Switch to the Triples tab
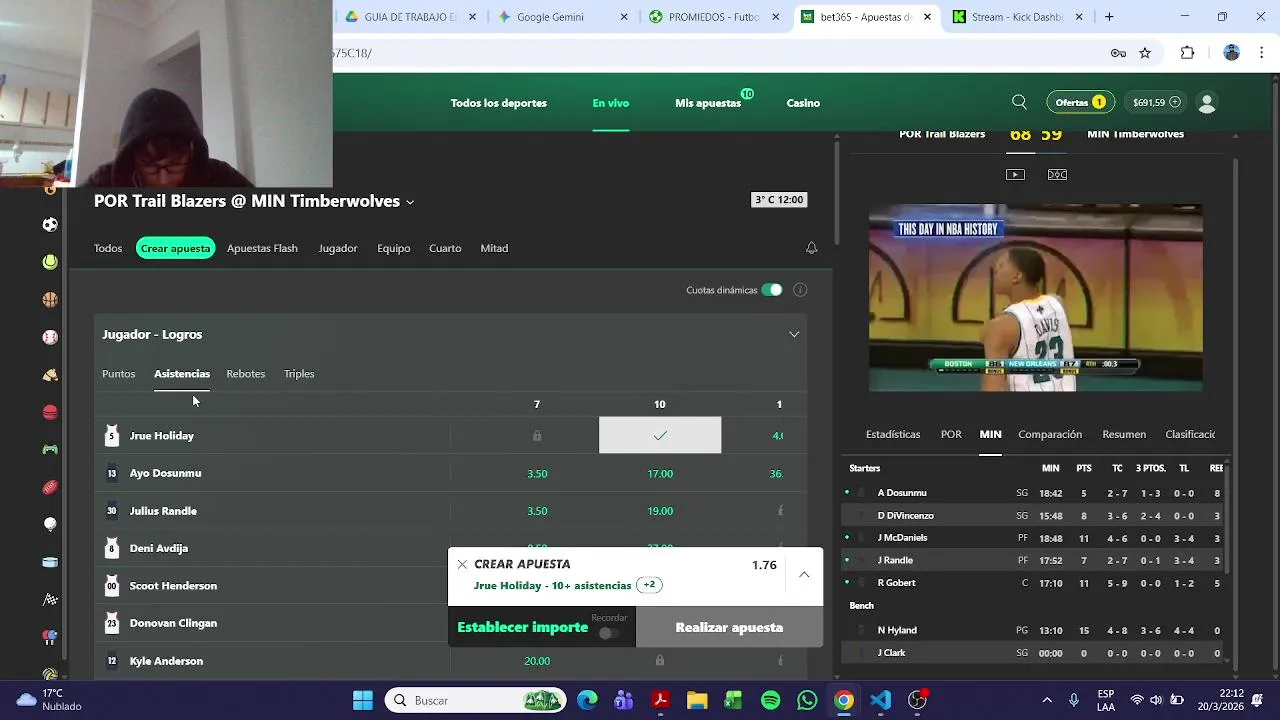This screenshot has width=1280, height=720. coord(299,374)
